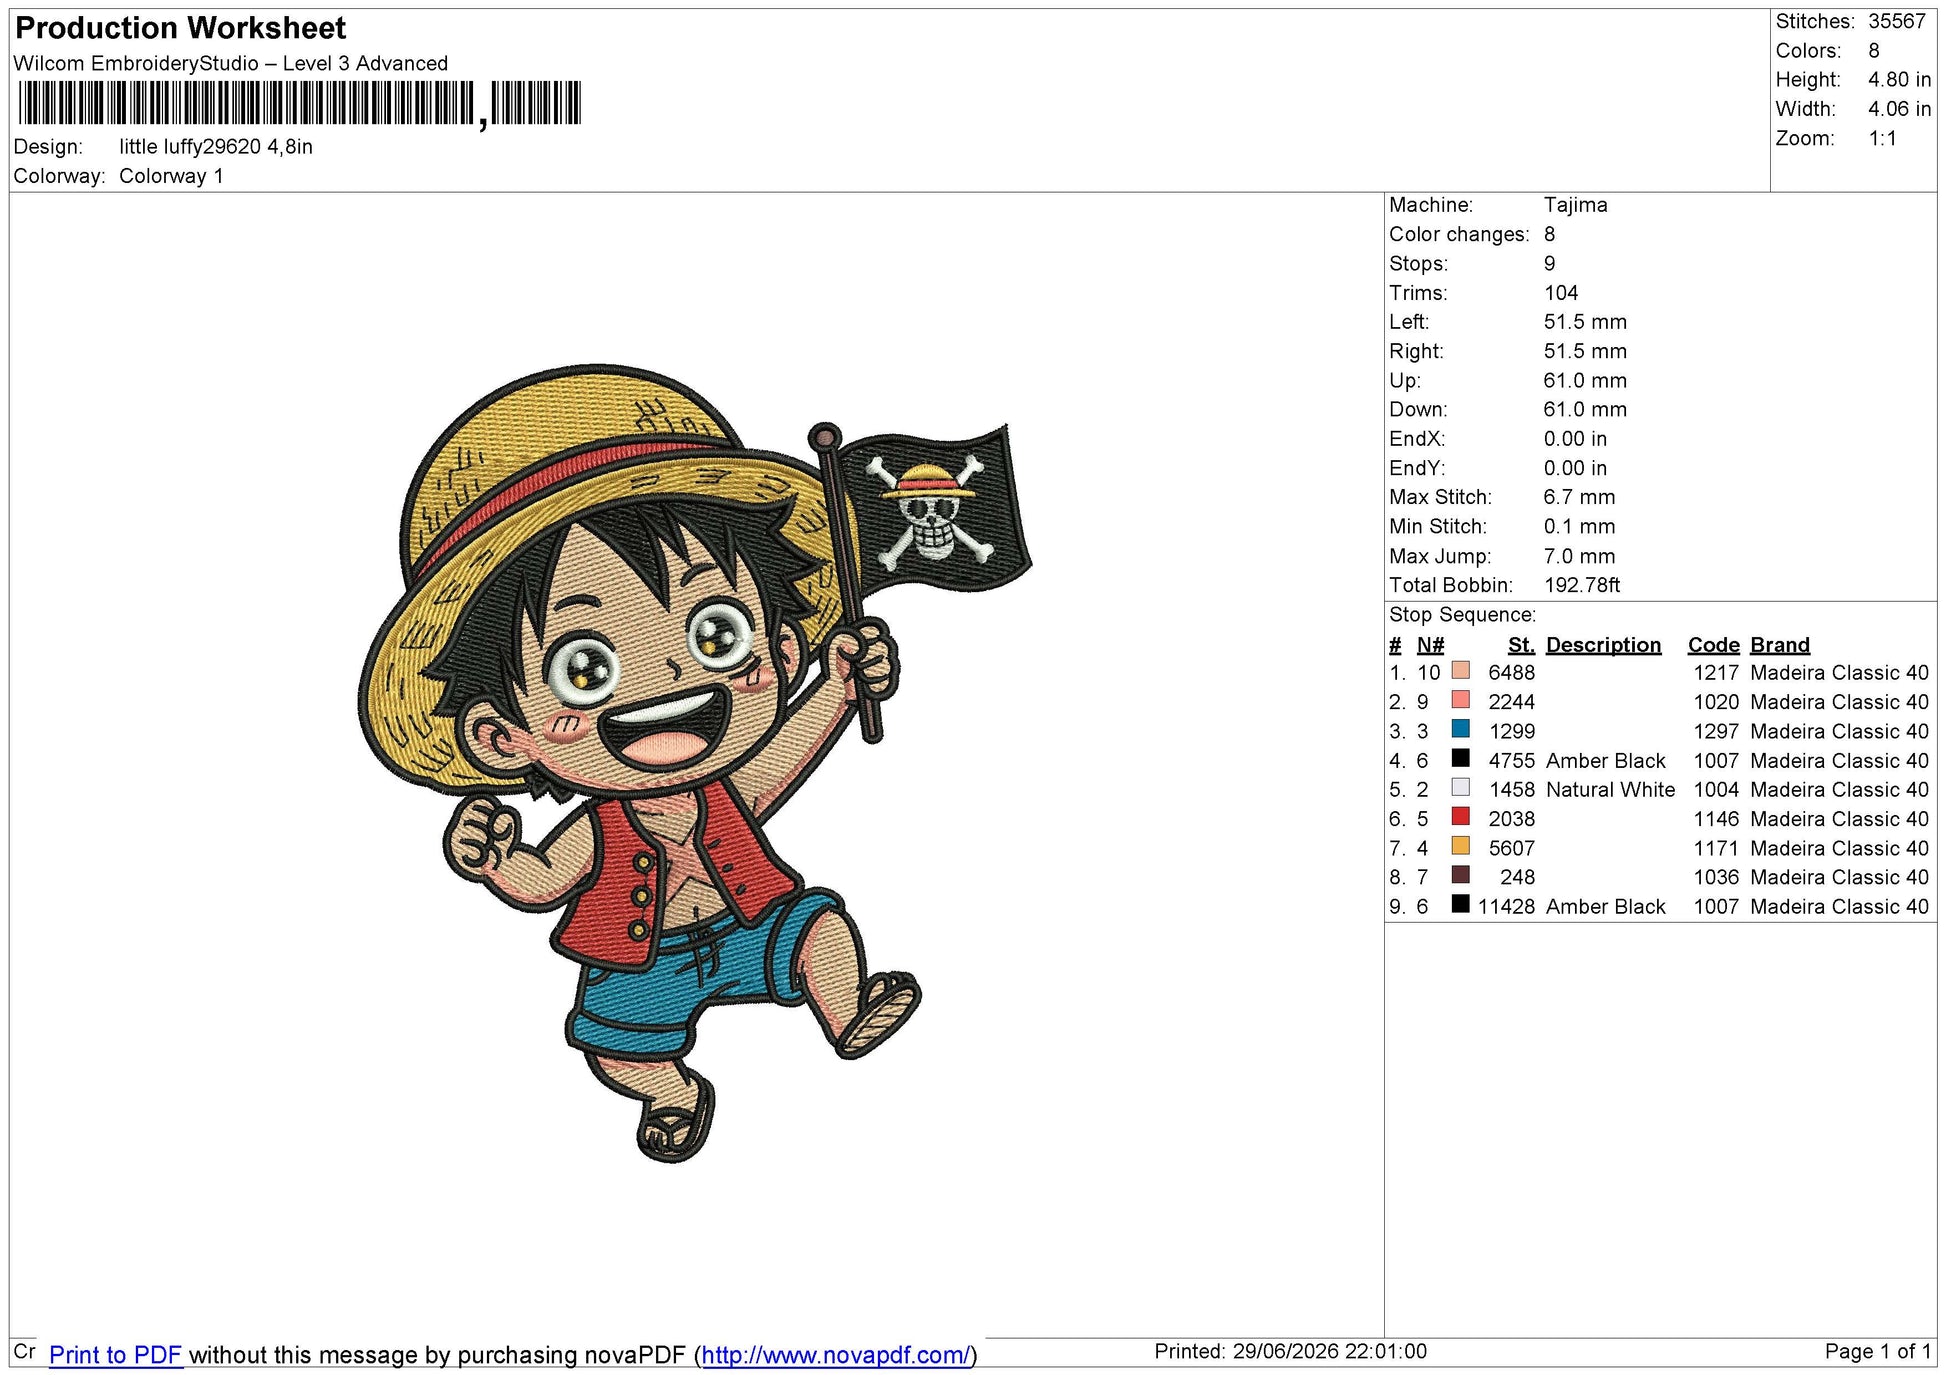Click the Printed date 29/06/2026 22:01:00
The image size is (1946, 1375).
1329,1352
